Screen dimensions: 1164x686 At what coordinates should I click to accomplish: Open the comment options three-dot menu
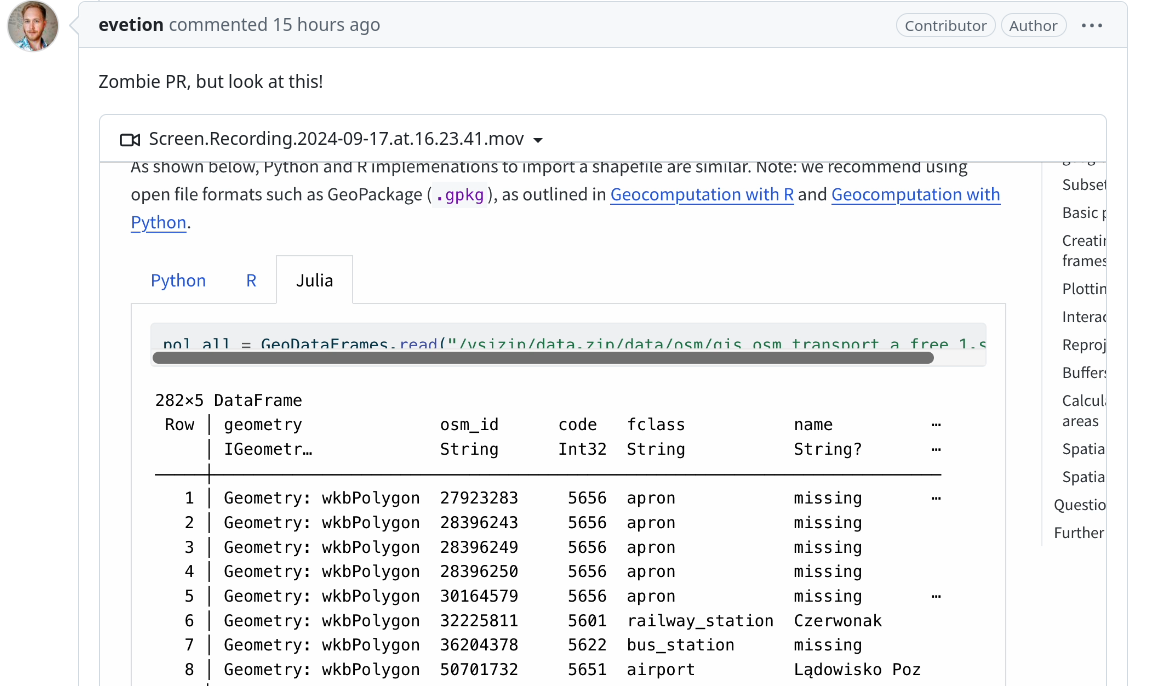pyautogui.click(x=1092, y=26)
